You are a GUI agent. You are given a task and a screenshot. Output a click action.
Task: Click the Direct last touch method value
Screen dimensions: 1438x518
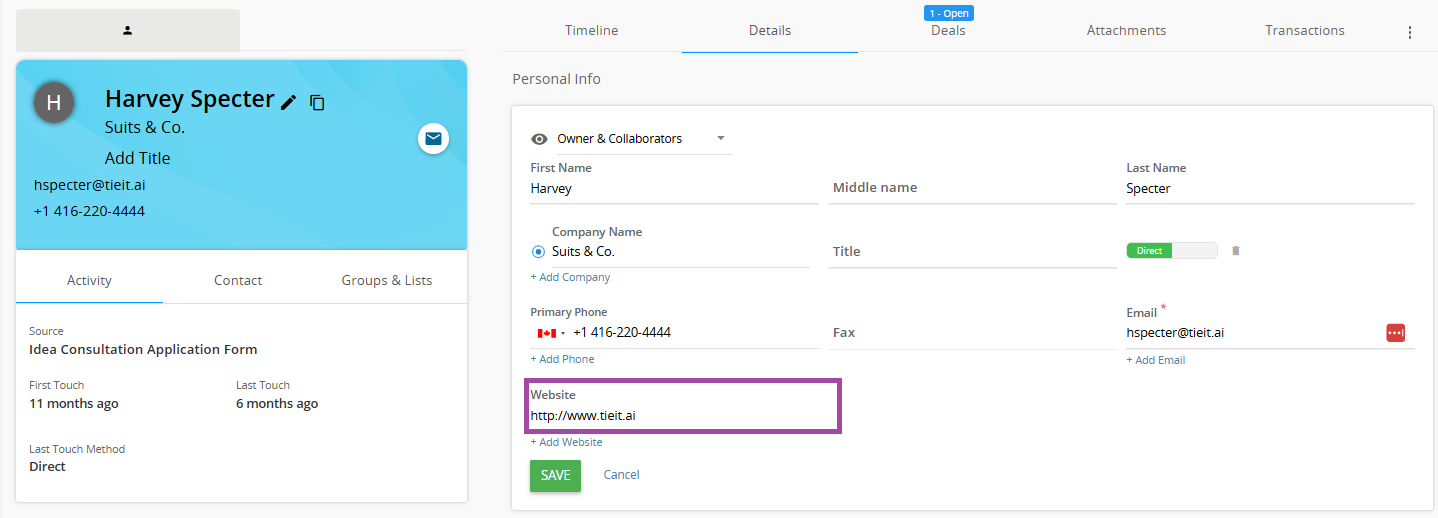click(47, 467)
